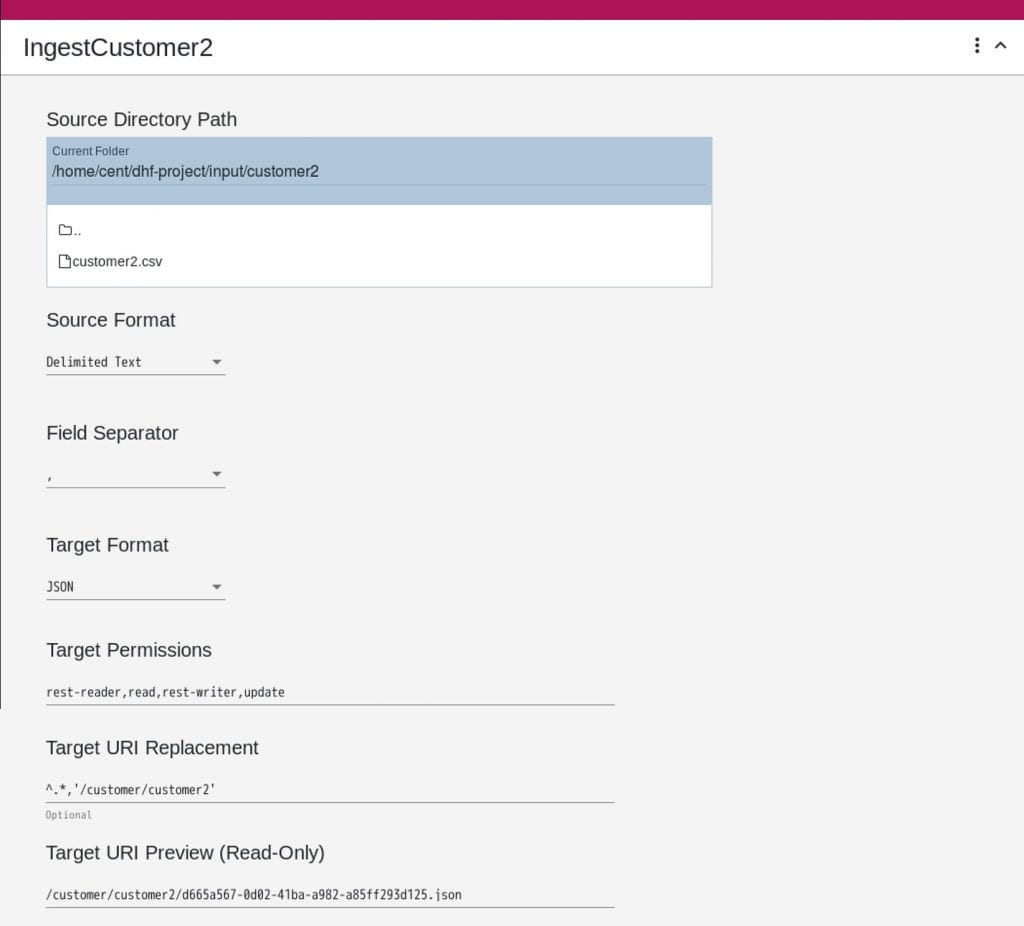Click the parent folder icon
1024x926 pixels.
(66, 230)
